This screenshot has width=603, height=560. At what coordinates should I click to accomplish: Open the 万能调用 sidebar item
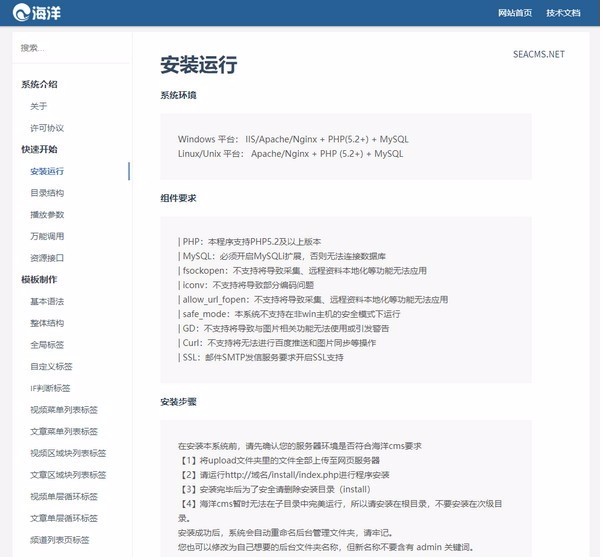tap(47, 237)
